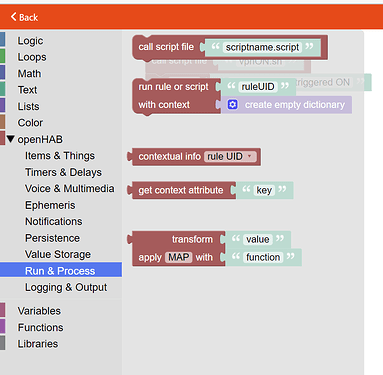Edit the ruleUID text field
The width and height of the screenshot is (383, 375).
[258, 87]
